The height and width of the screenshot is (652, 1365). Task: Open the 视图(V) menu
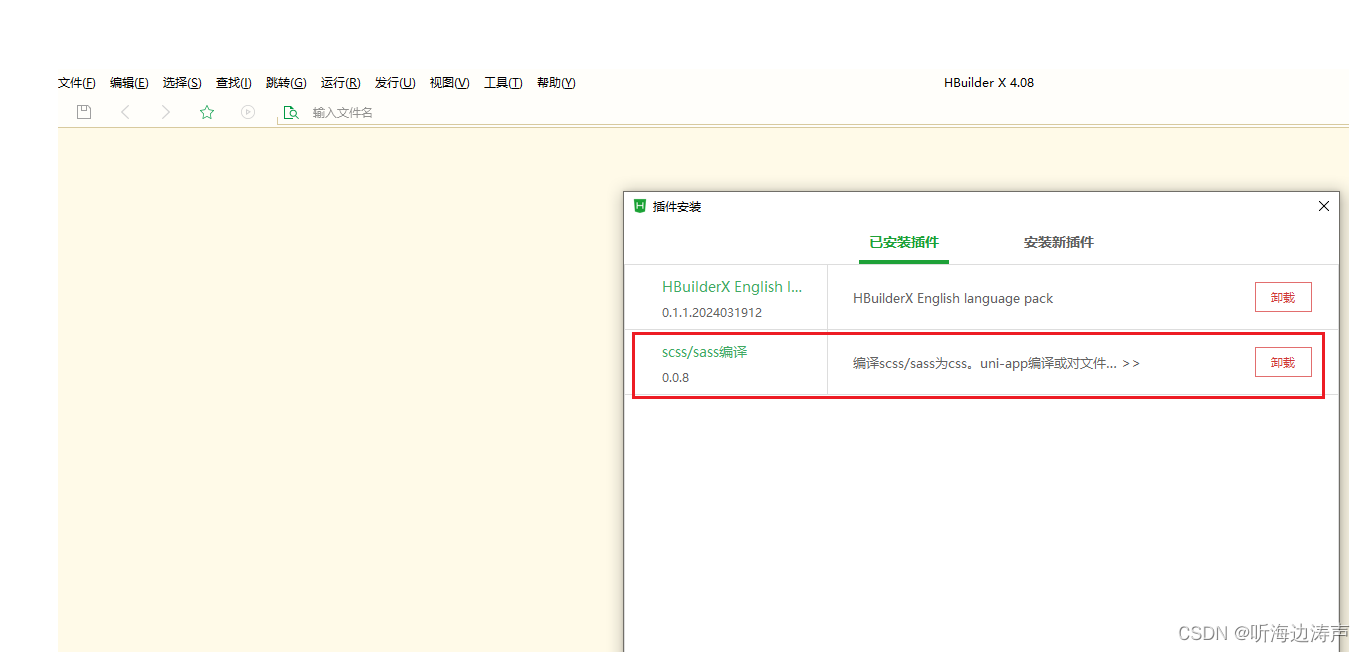coord(450,83)
